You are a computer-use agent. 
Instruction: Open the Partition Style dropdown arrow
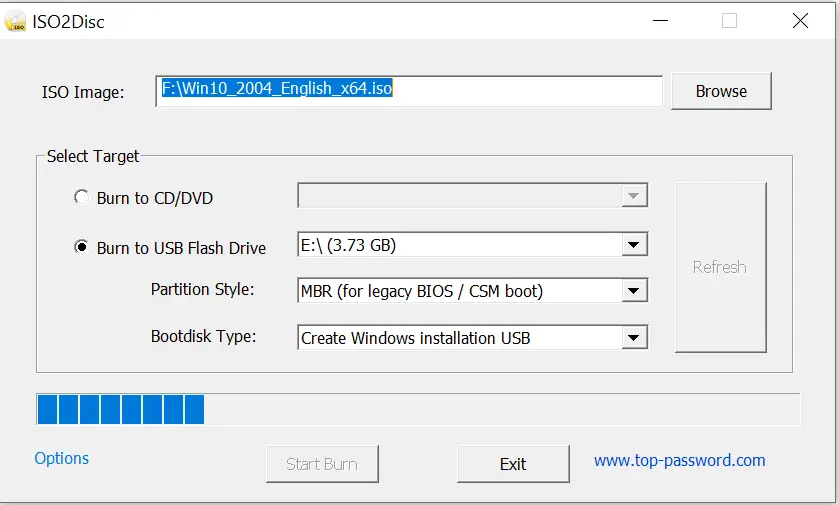[x=634, y=291]
